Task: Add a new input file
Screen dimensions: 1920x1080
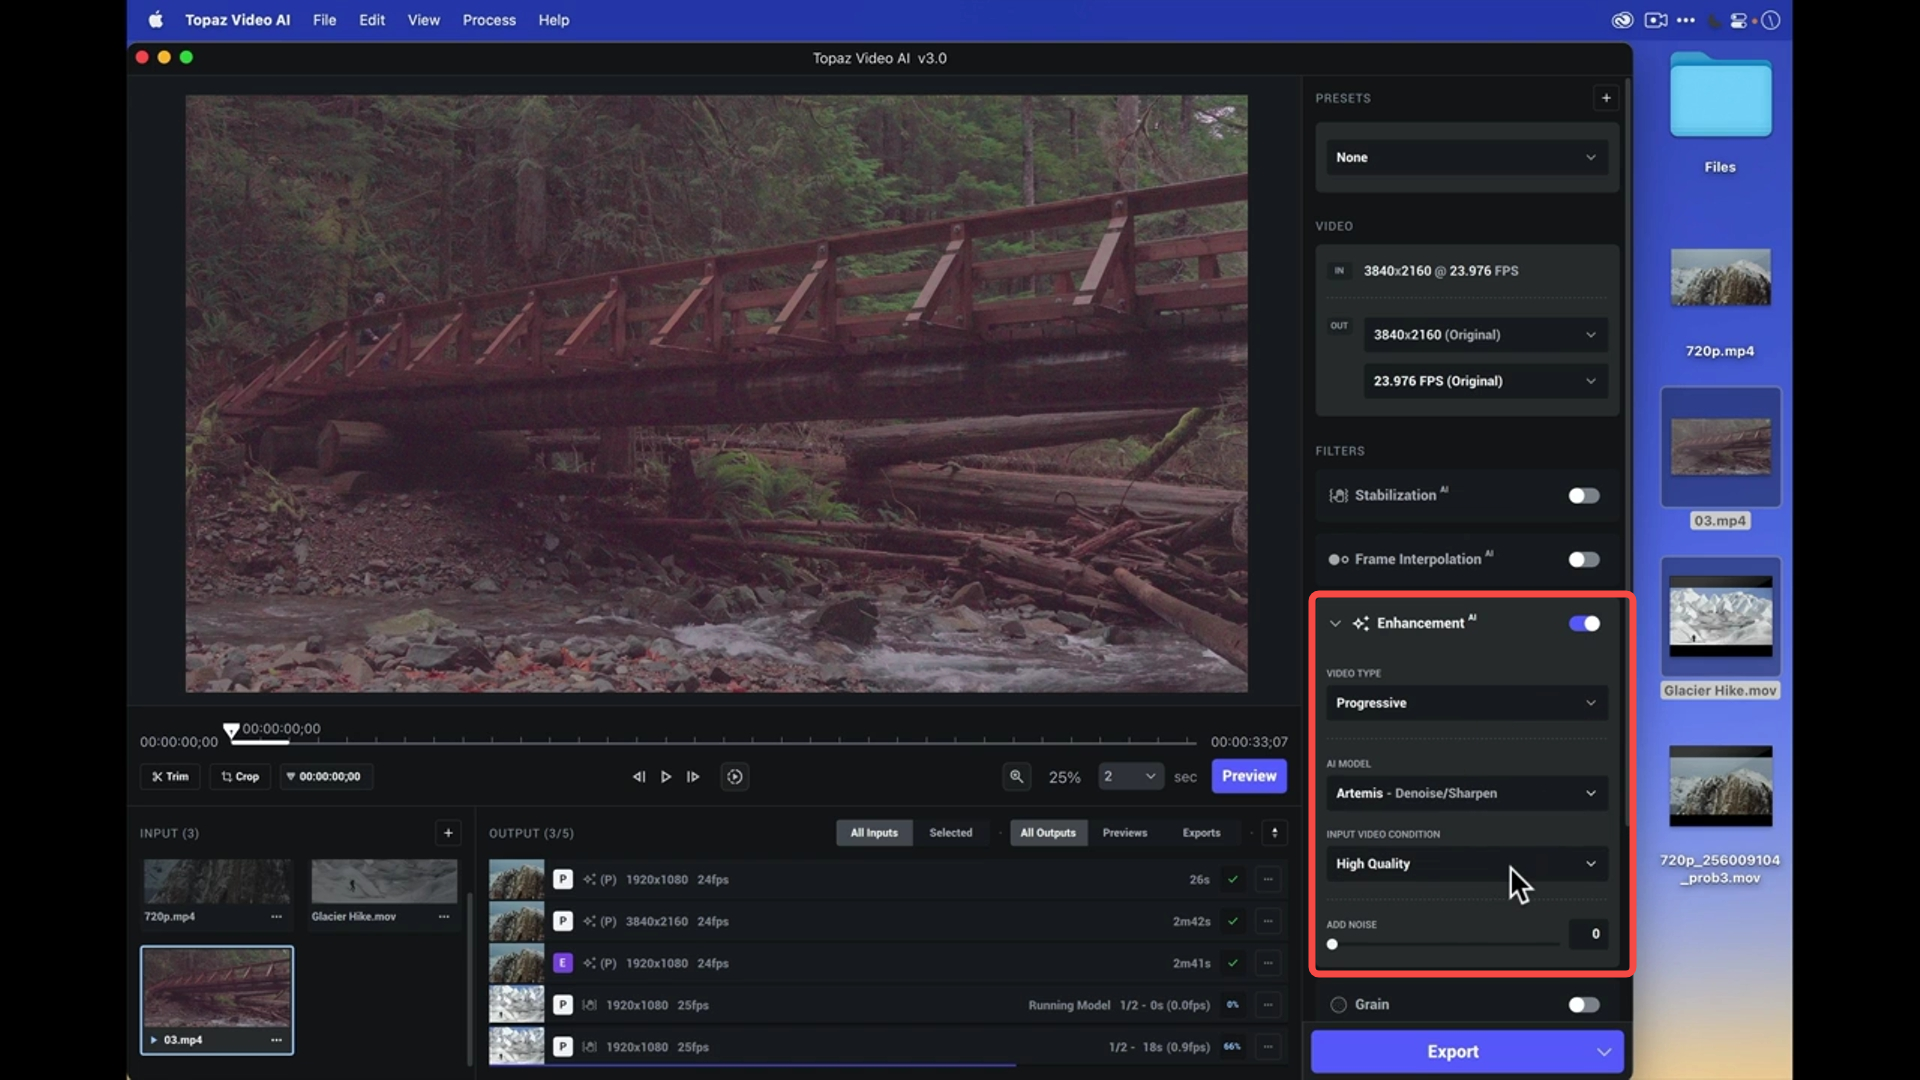Action: point(448,833)
